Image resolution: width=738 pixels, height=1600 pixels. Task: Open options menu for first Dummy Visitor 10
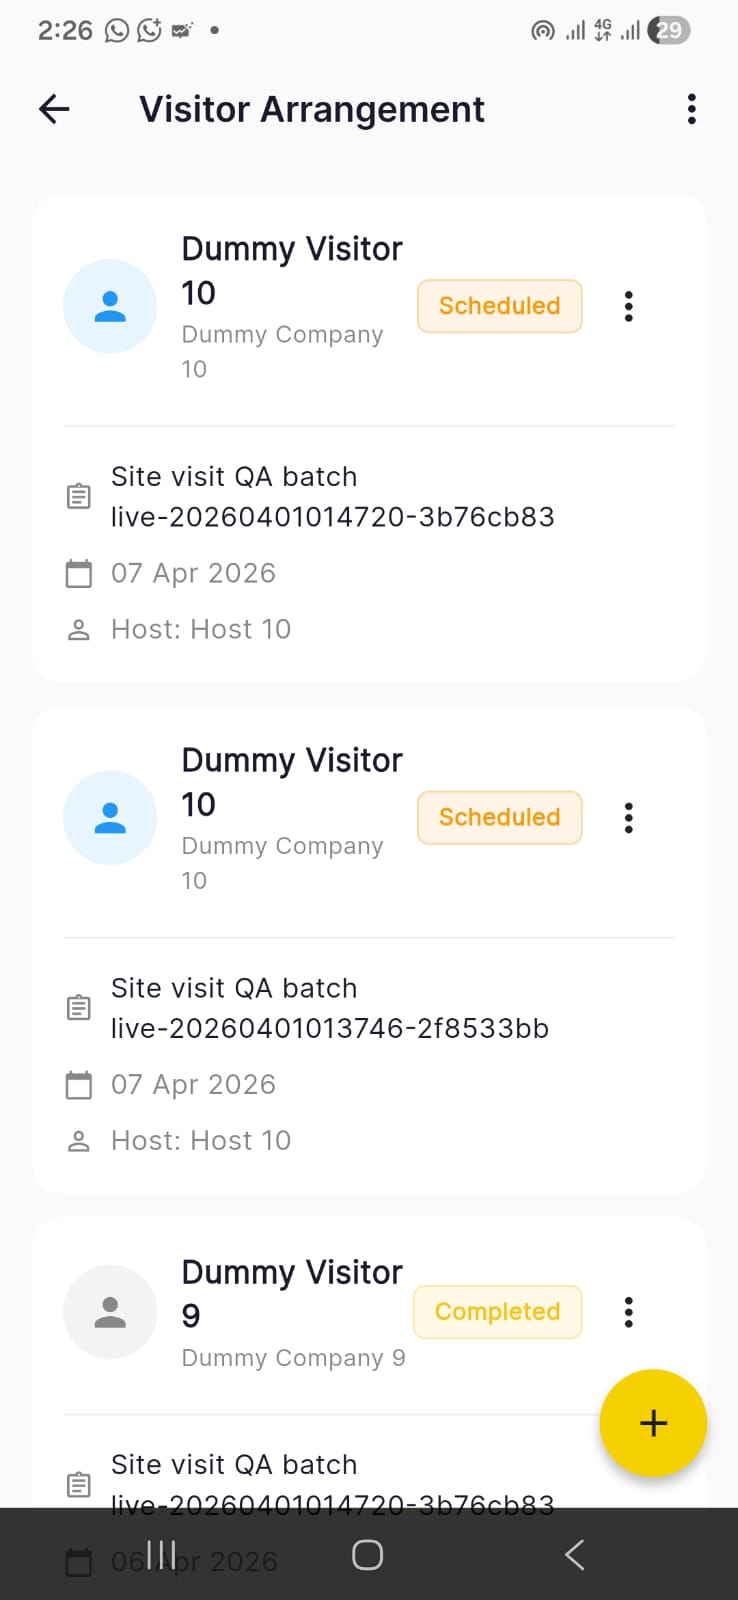pyautogui.click(x=628, y=306)
